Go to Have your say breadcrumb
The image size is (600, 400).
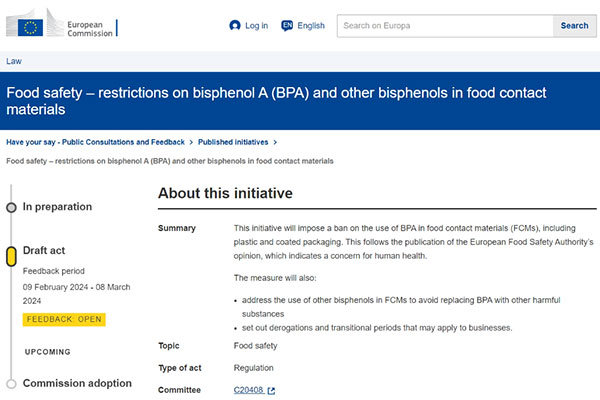95,142
